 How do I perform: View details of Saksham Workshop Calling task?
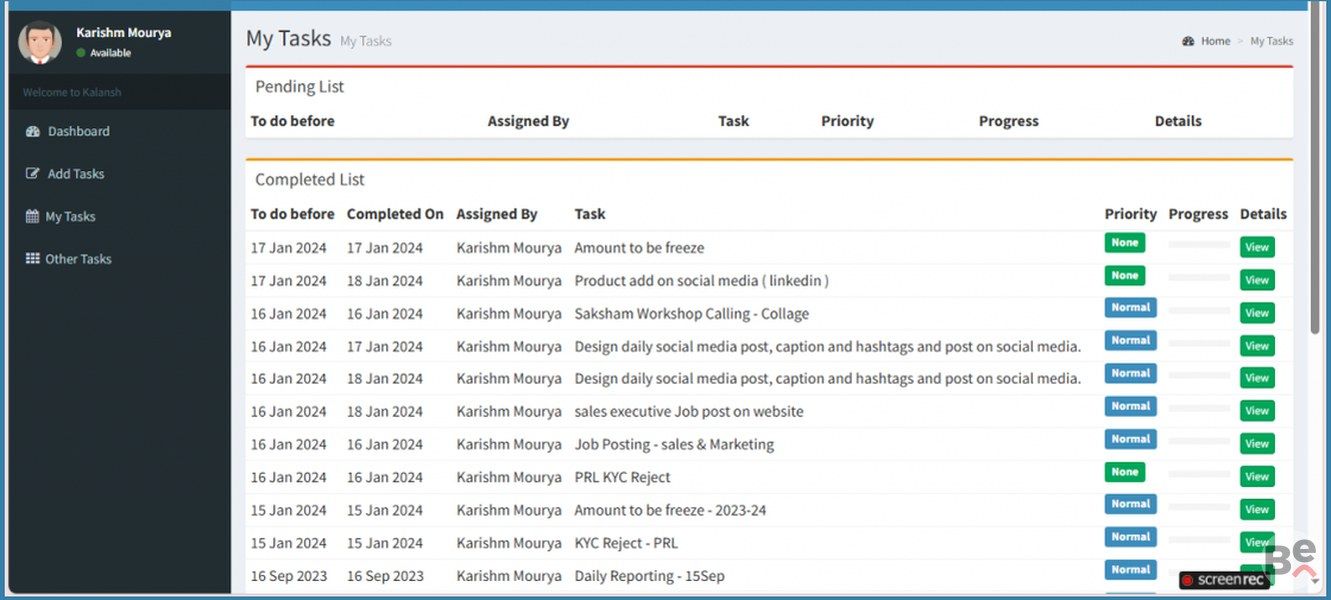(x=1256, y=313)
